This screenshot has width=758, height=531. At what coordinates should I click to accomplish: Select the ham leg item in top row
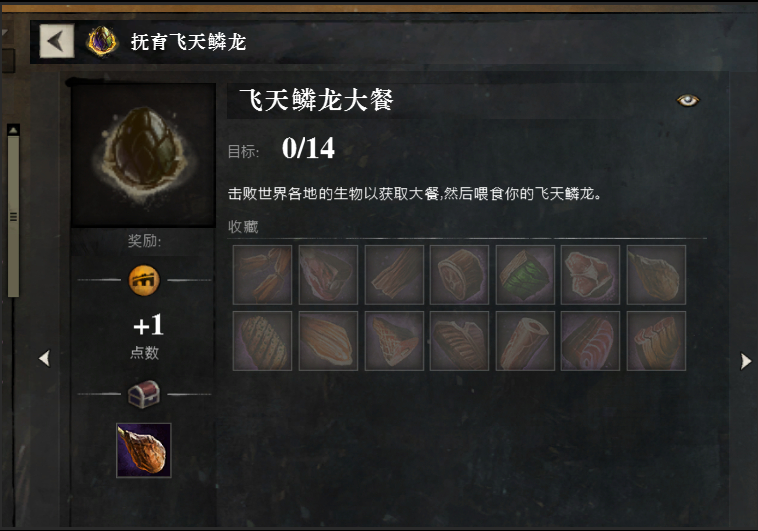click(x=656, y=275)
